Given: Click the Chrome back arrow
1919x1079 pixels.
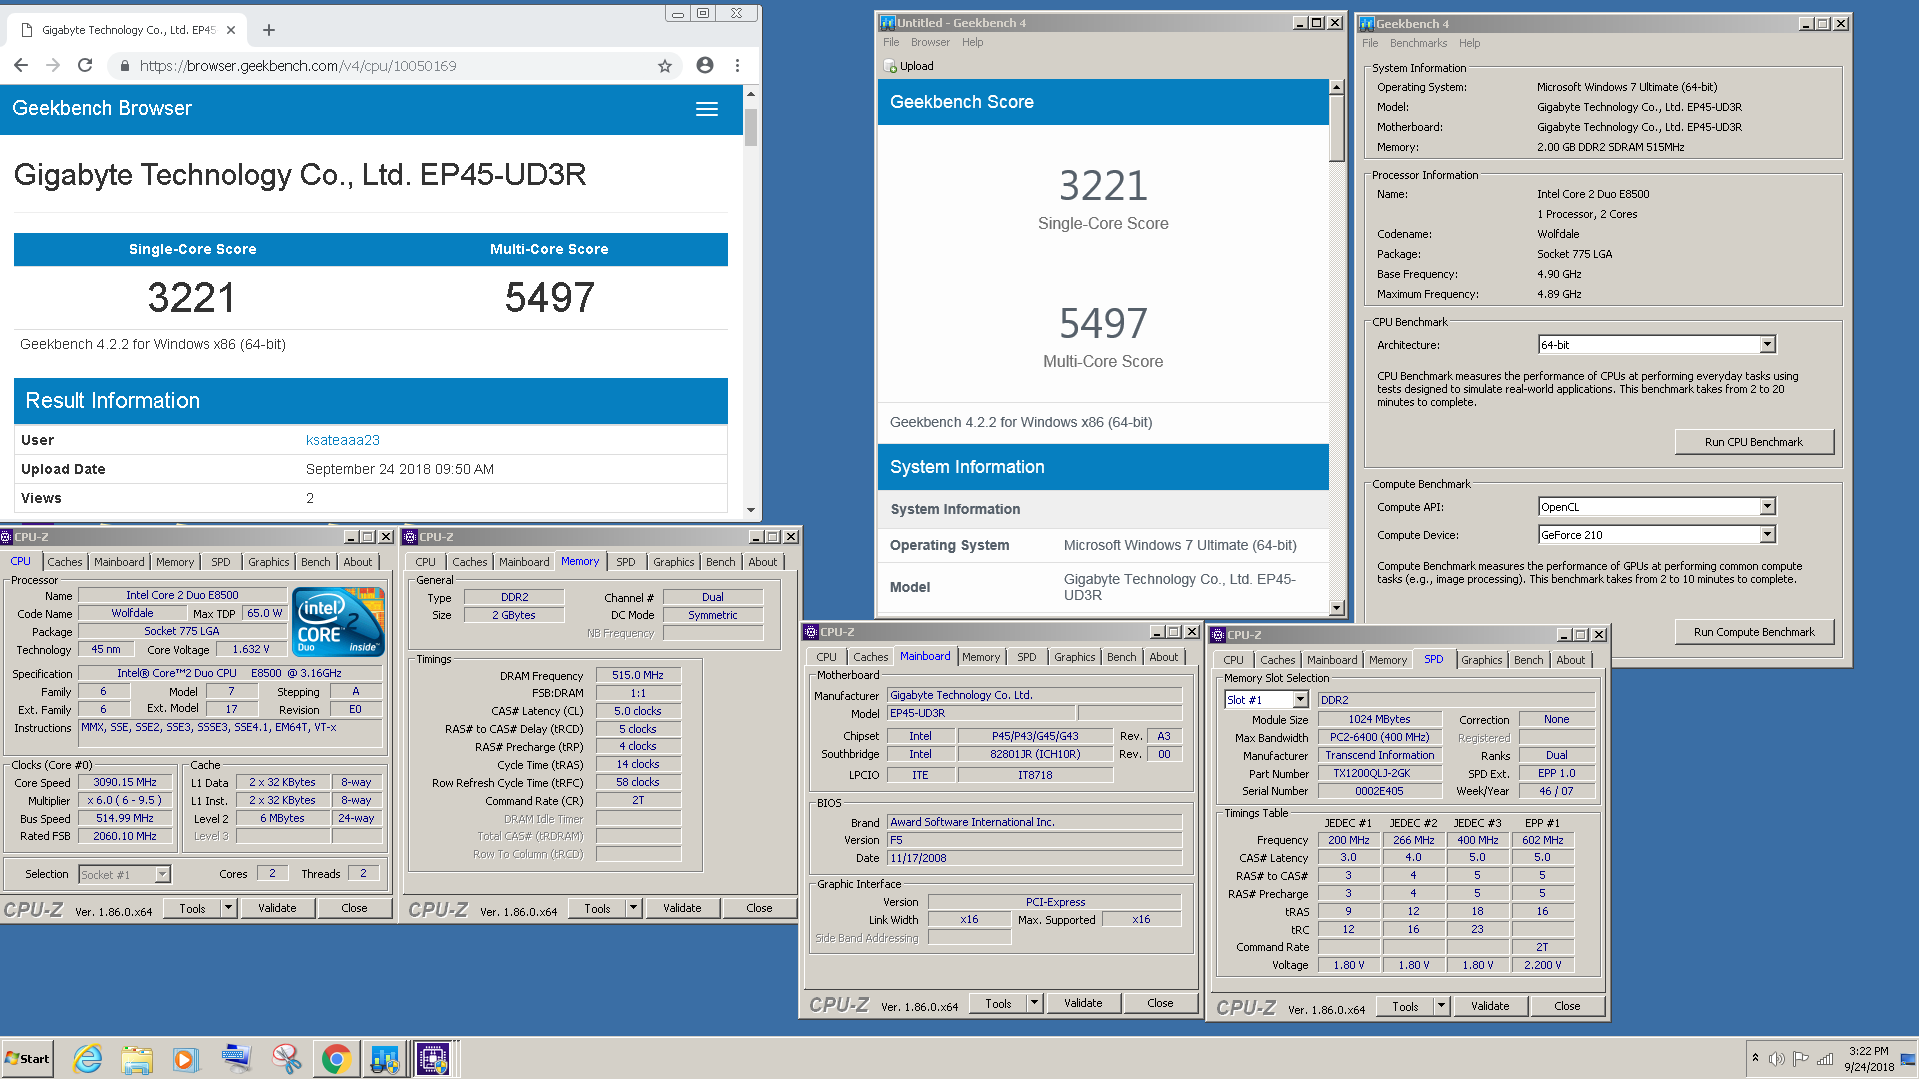Looking at the screenshot, I should pos(21,65).
